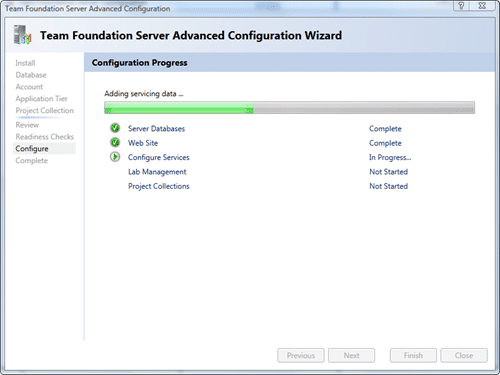This screenshot has height=375, width=500.
Task: Open the Configure Services link
Action: [159, 157]
